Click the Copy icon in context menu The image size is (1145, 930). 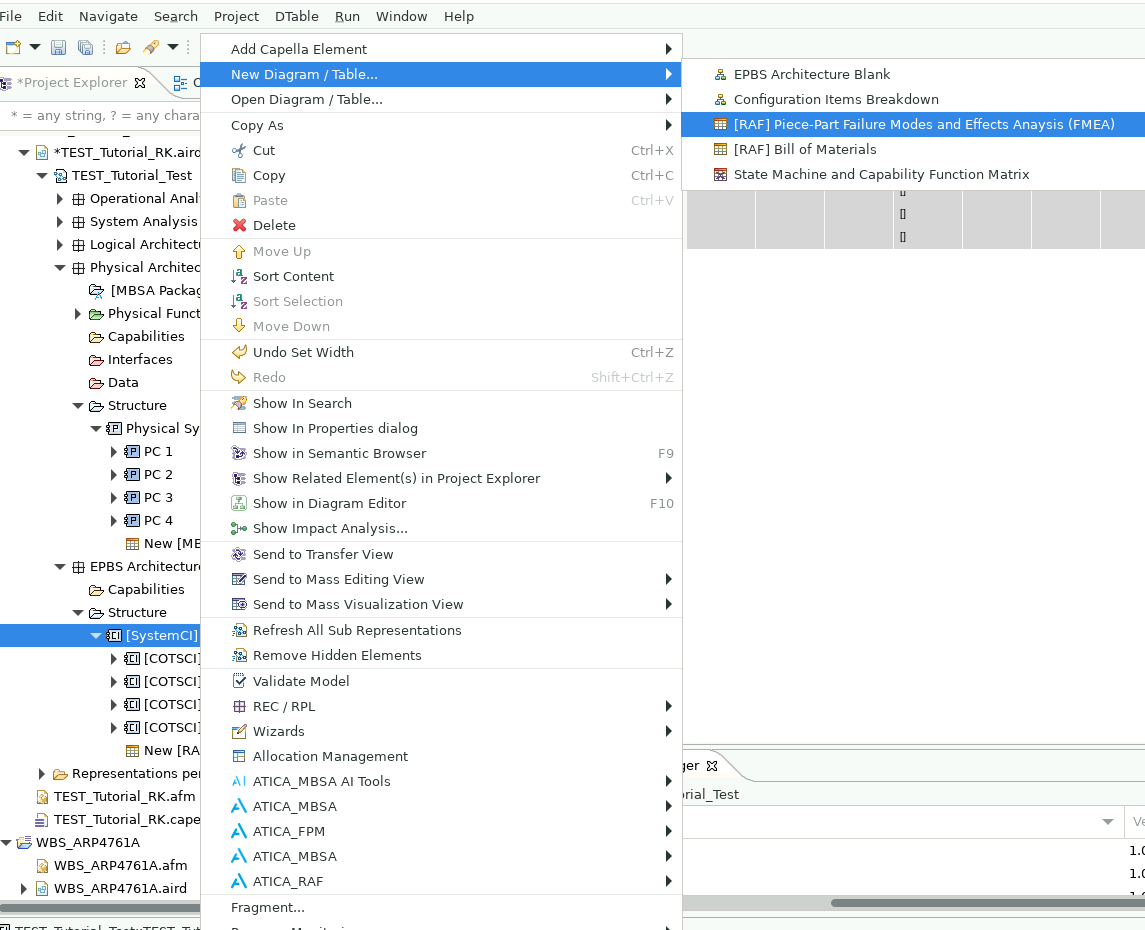coord(239,175)
